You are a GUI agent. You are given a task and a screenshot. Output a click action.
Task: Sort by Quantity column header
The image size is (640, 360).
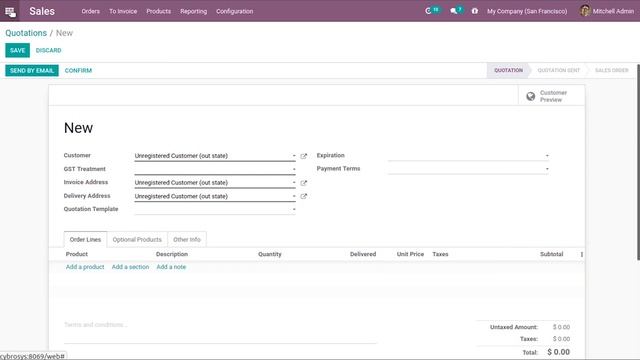[x=270, y=254]
